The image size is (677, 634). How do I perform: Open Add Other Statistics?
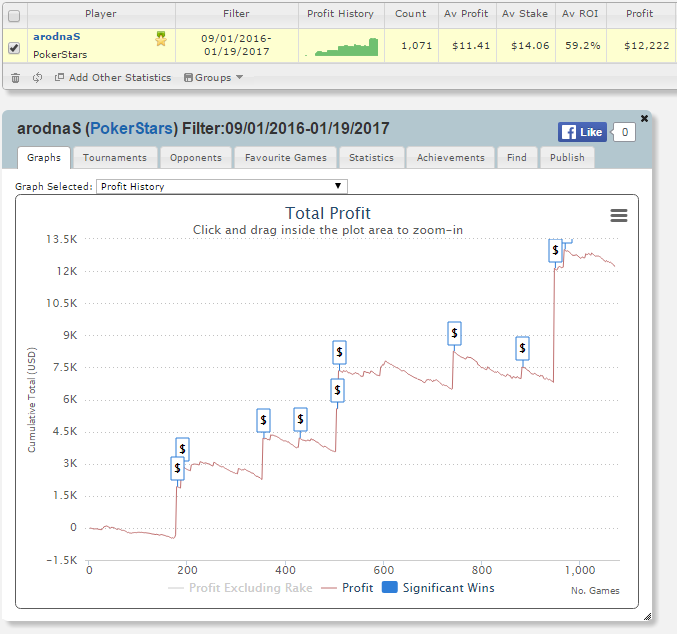coord(113,78)
